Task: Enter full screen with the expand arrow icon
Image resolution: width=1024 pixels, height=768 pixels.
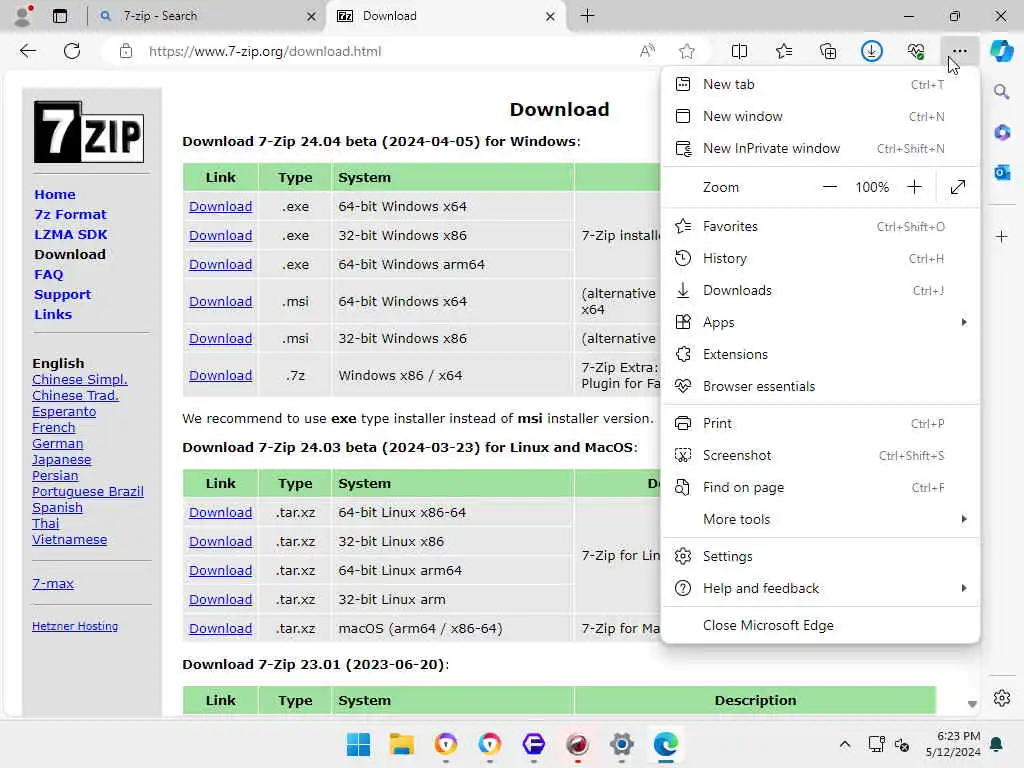Action: tap(957, 187)
